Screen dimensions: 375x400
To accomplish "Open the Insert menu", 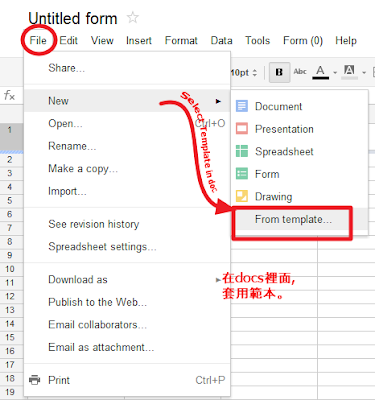I will pos(139,41).
